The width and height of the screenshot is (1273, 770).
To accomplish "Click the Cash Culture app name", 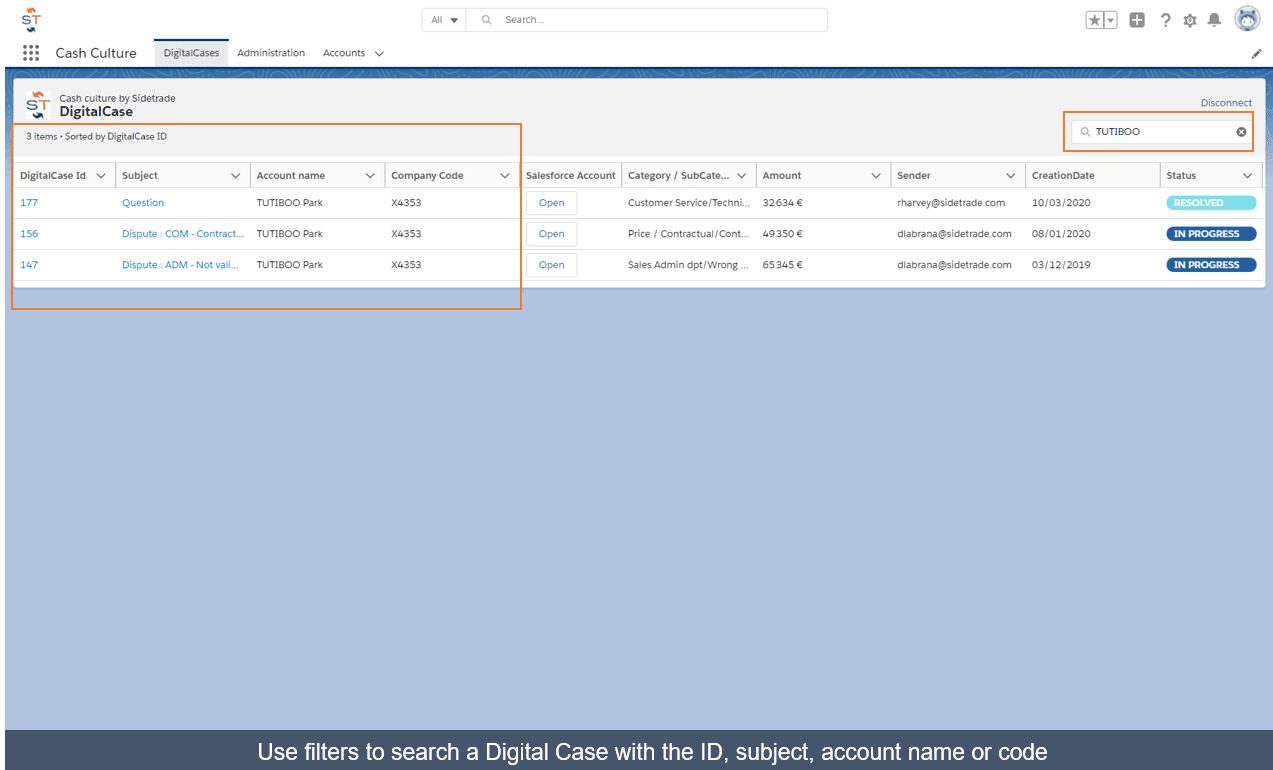I will click(96, 53).
